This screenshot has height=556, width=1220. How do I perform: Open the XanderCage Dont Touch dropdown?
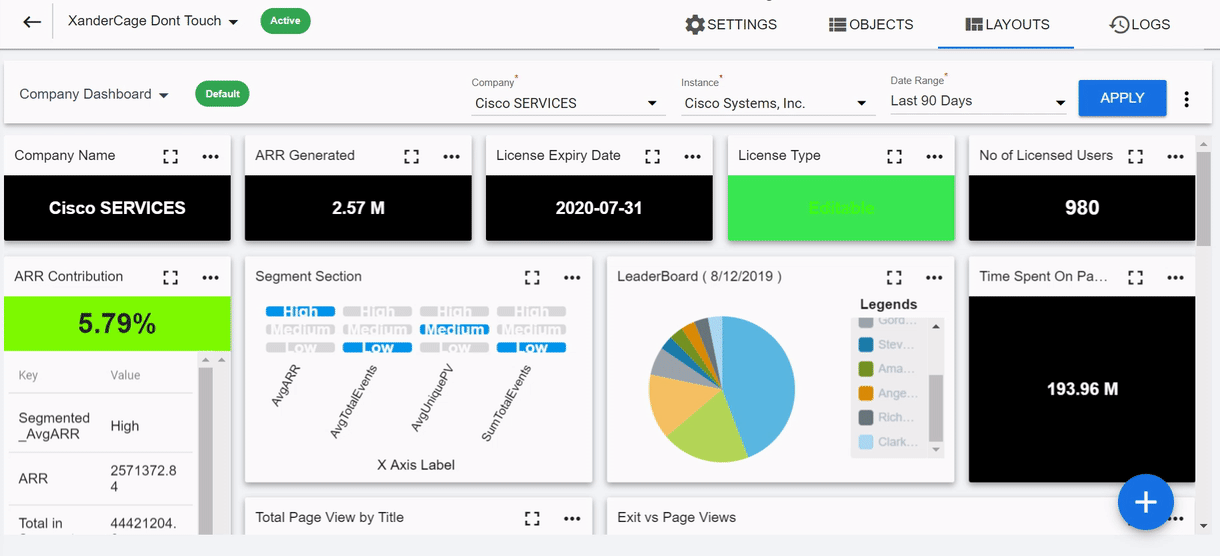(x=153, y=21)
